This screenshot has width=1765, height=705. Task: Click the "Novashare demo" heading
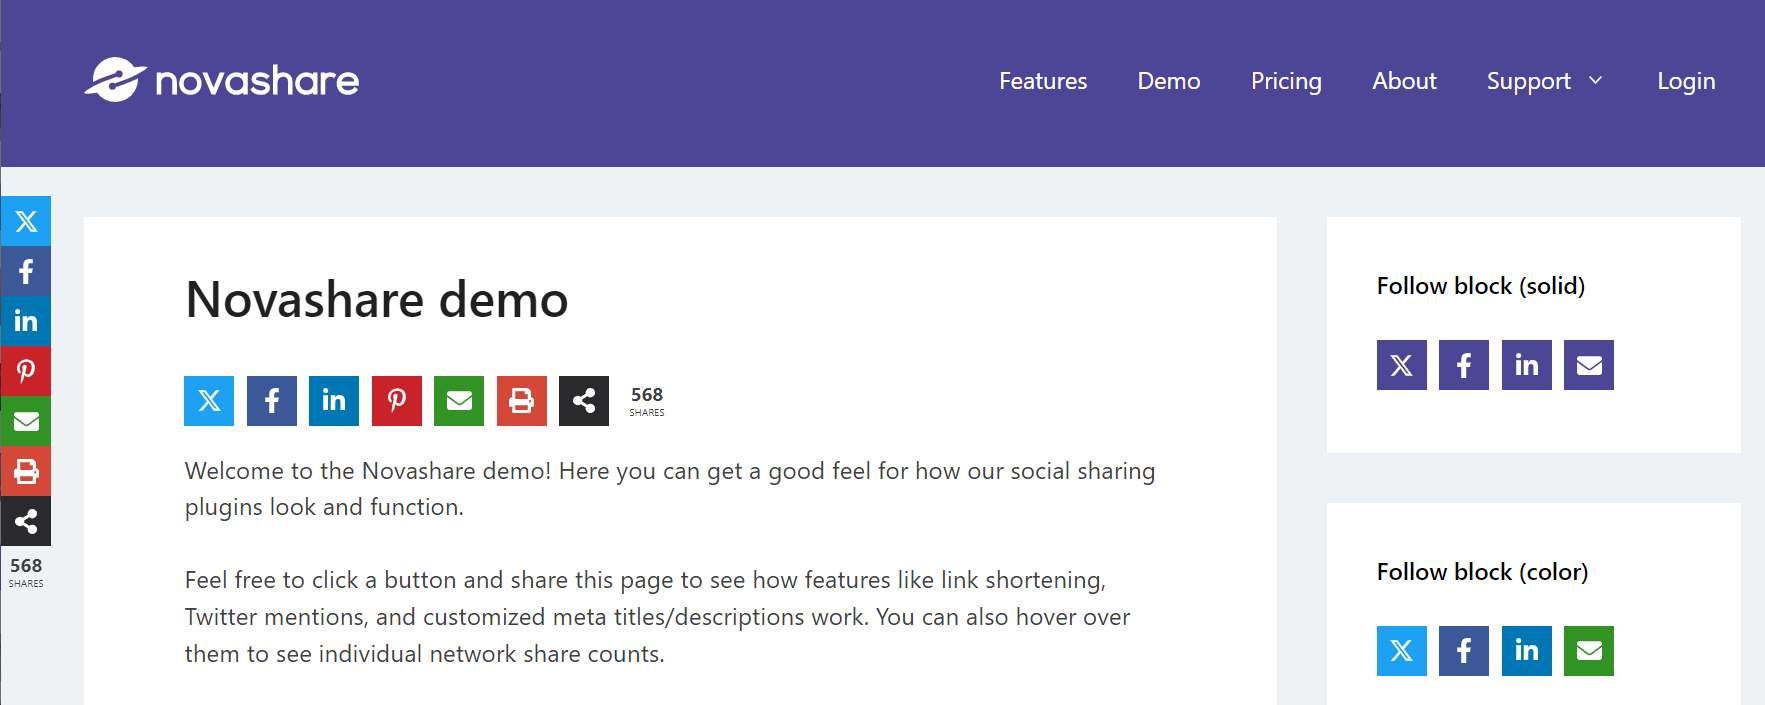point(377,299)
